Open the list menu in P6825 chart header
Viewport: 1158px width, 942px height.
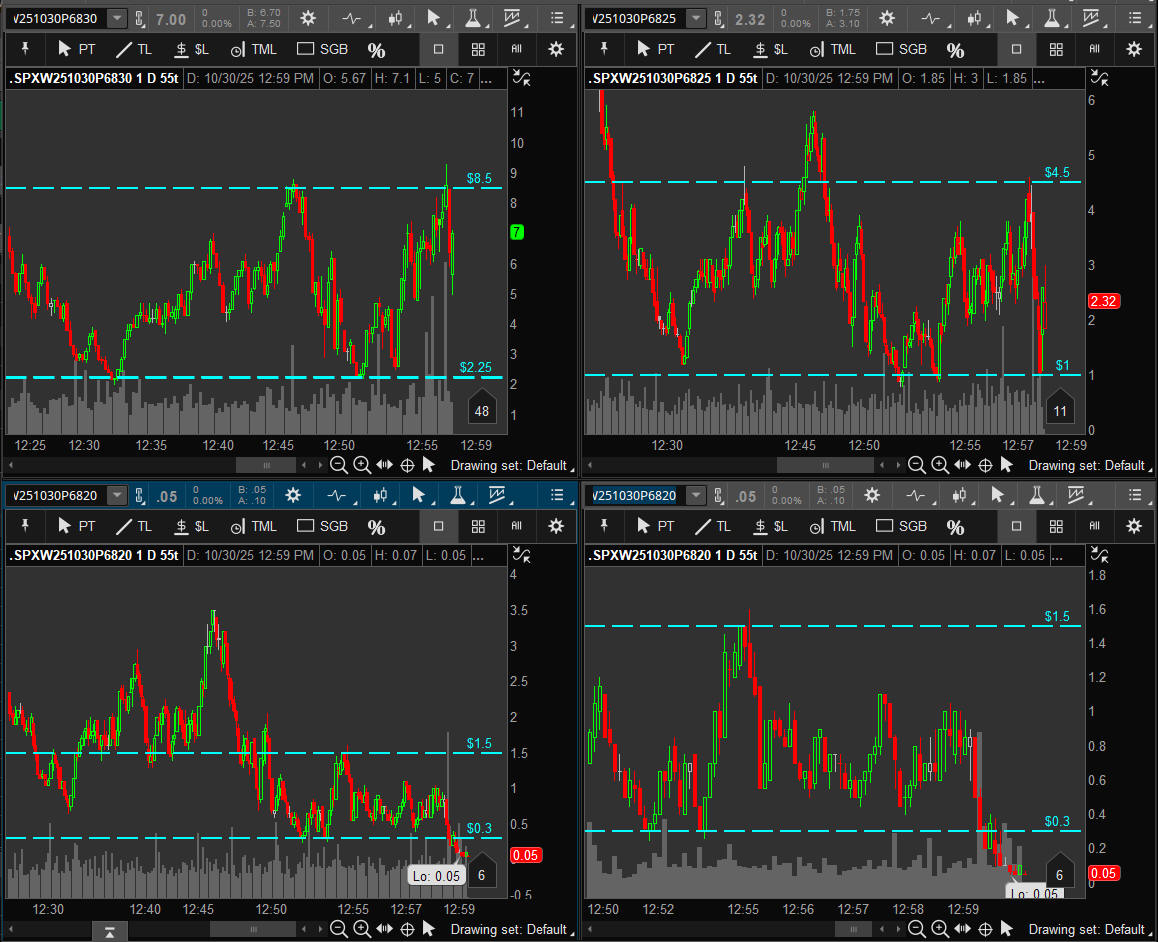click(1133, 18)
